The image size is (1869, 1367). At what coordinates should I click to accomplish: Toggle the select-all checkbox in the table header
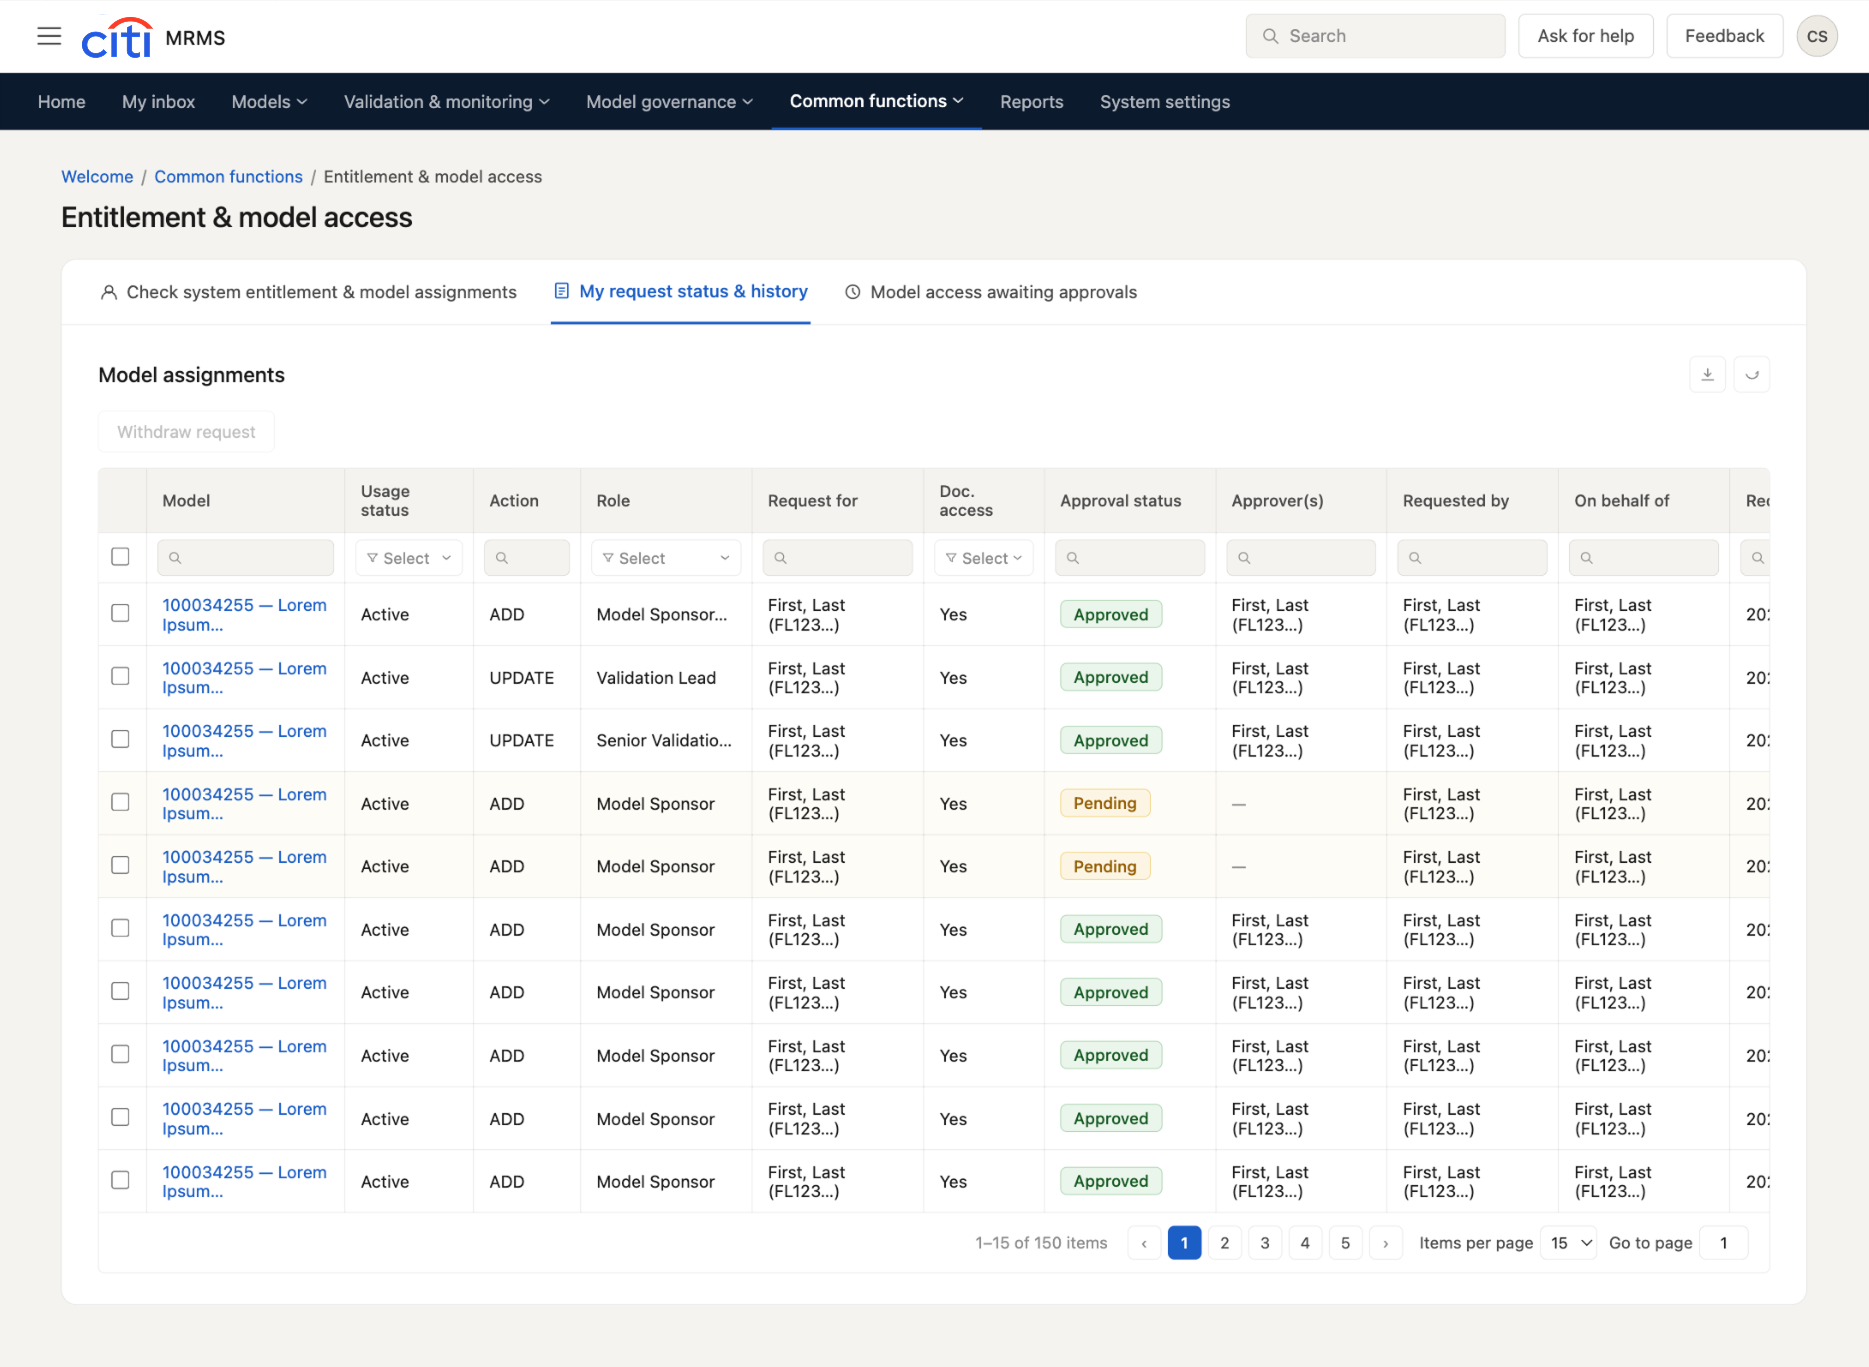[x=120, y=557]
